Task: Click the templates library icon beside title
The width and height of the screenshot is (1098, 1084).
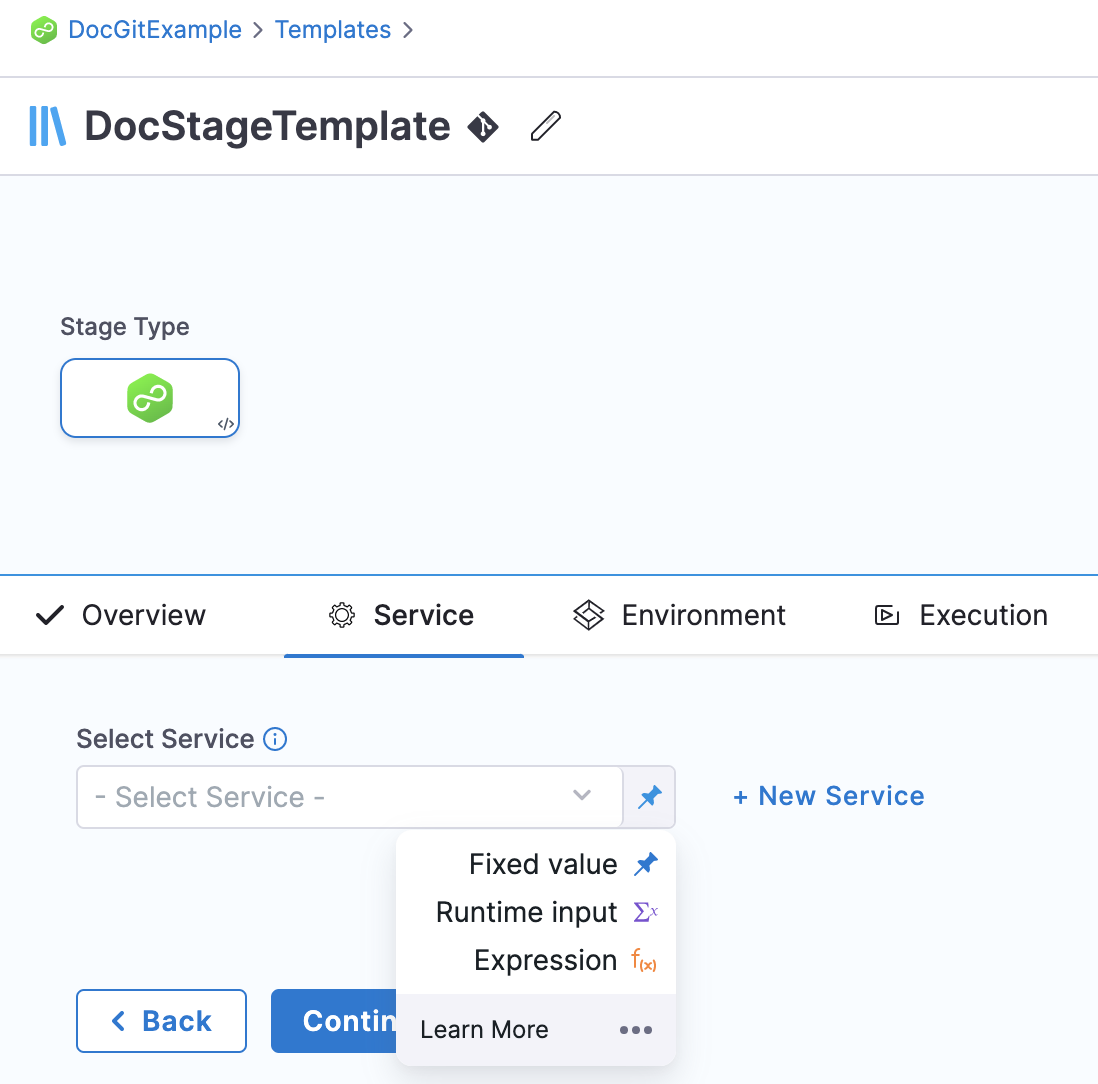Action: (48, 127)
